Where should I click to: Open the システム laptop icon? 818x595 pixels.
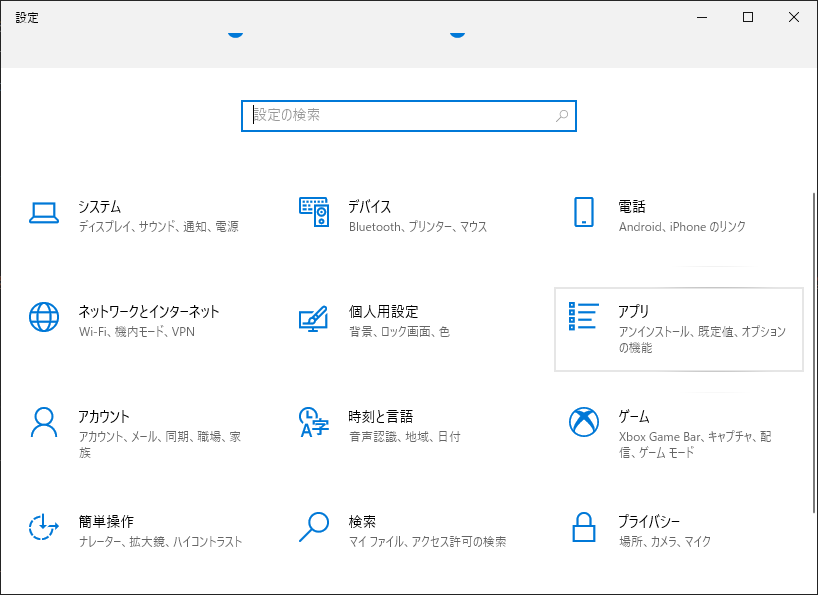click(44, 213)
